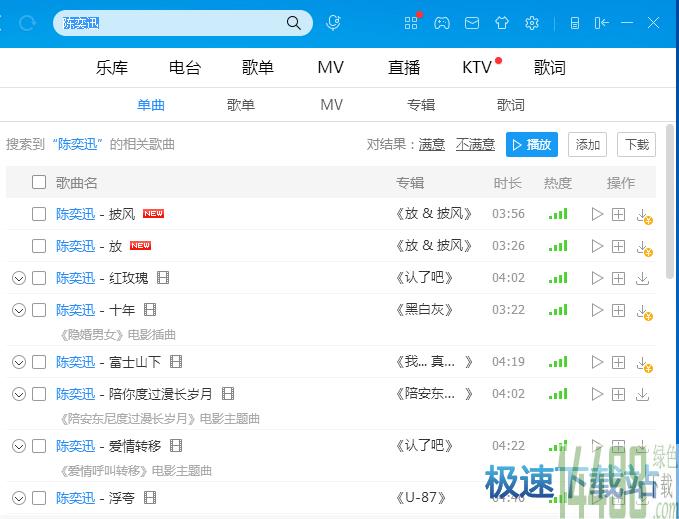The height and width of the screenshot is (519, 679).
Task: Add 十年 to playlist
Action: click(618, 310)
